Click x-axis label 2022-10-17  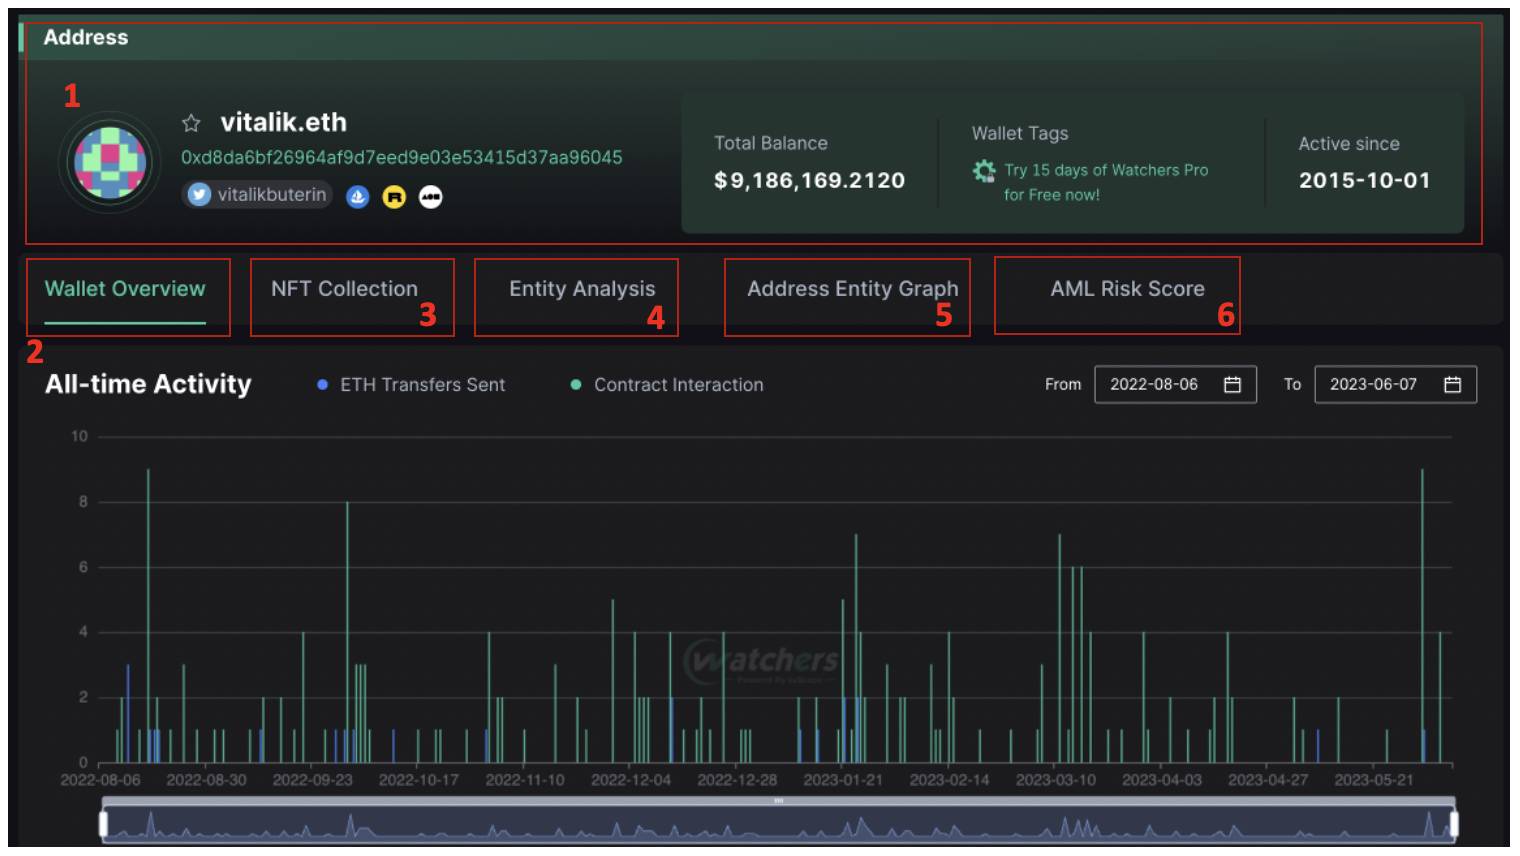418,780
